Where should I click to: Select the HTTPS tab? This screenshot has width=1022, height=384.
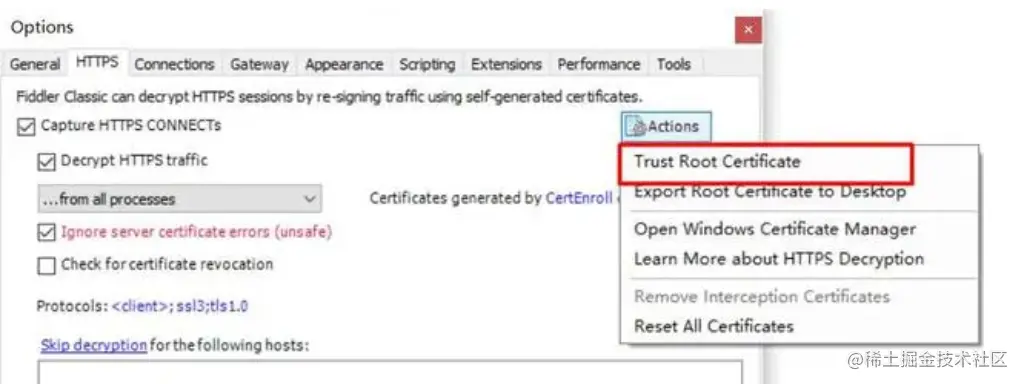97,62
